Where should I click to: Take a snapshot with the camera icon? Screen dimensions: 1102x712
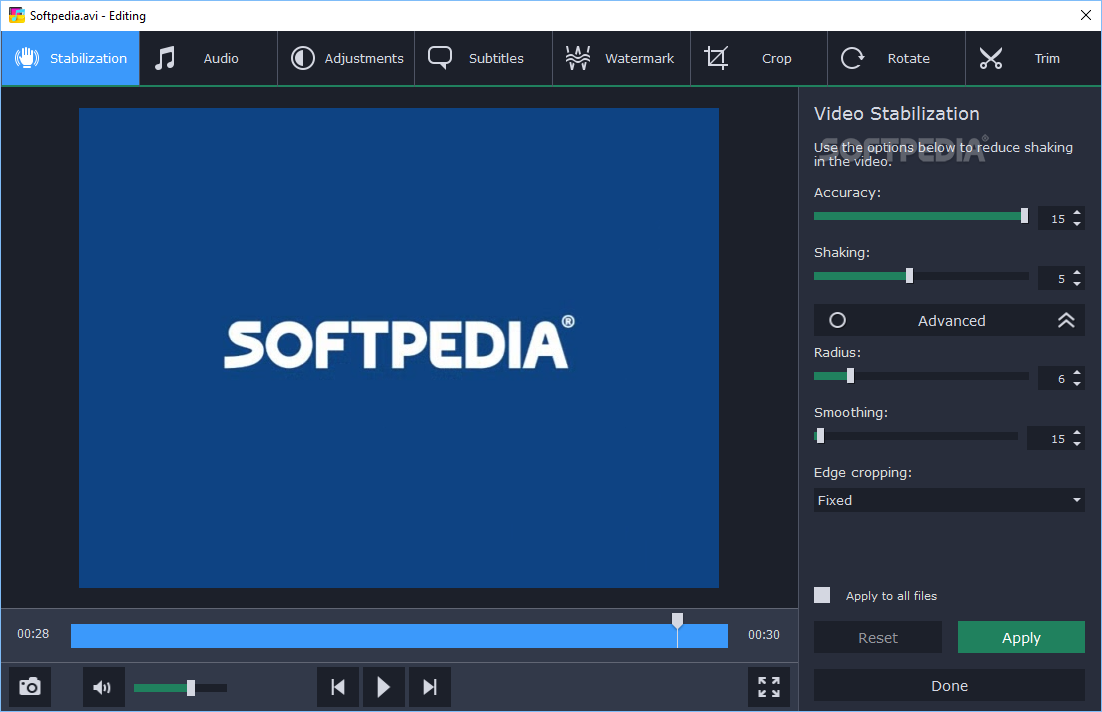[x=30, y=687]
